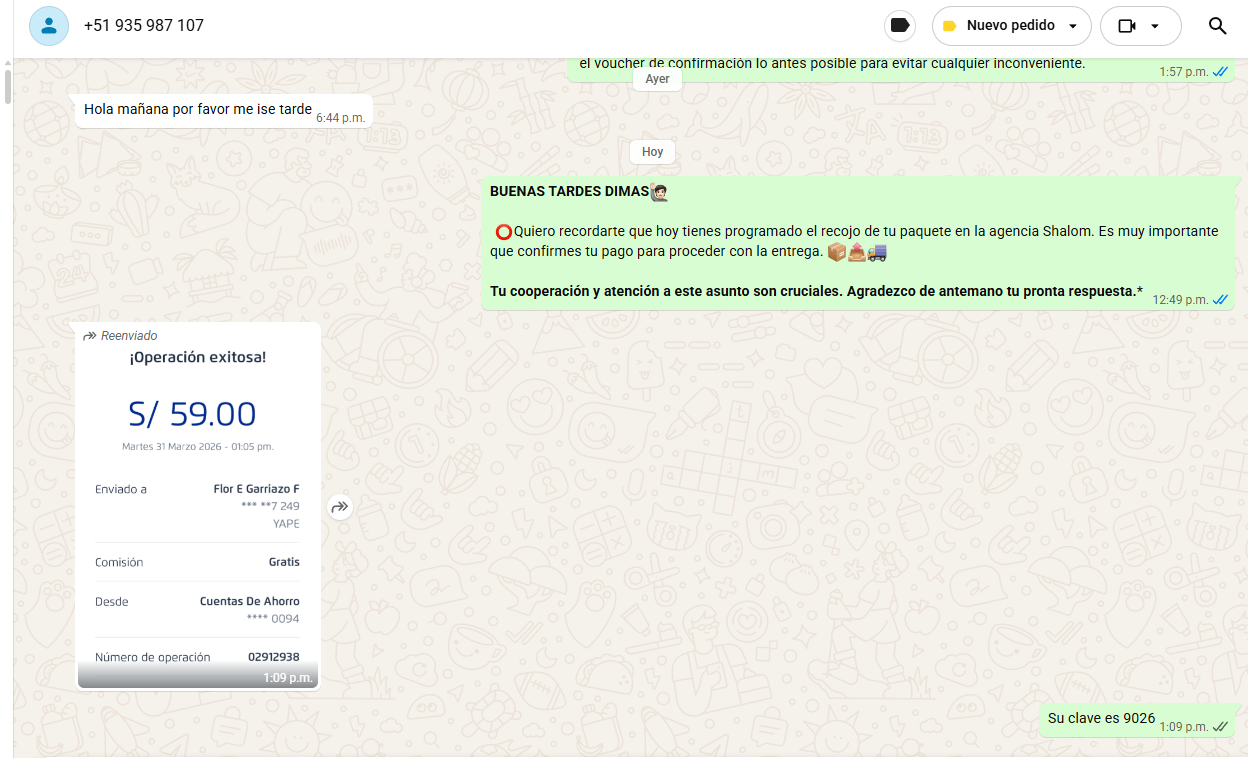Screen dimensions: 1248x758
Task: Click read ticks on 'Su clave es 9026'
Action: [1220, 727]
